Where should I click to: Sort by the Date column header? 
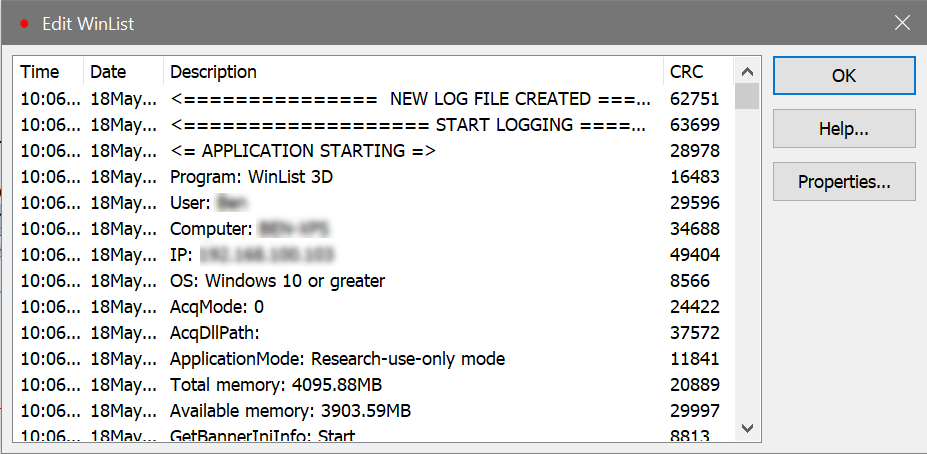(123, 72)
